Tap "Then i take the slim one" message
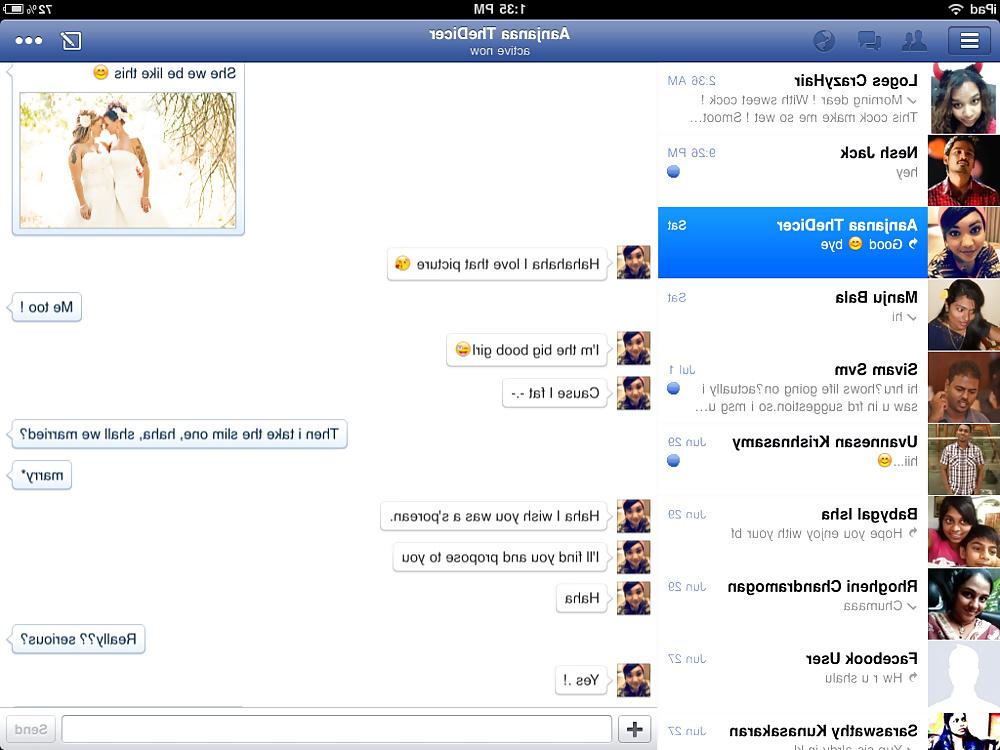The width and height of the screenshot is (1000, 750). coord(179,434)
